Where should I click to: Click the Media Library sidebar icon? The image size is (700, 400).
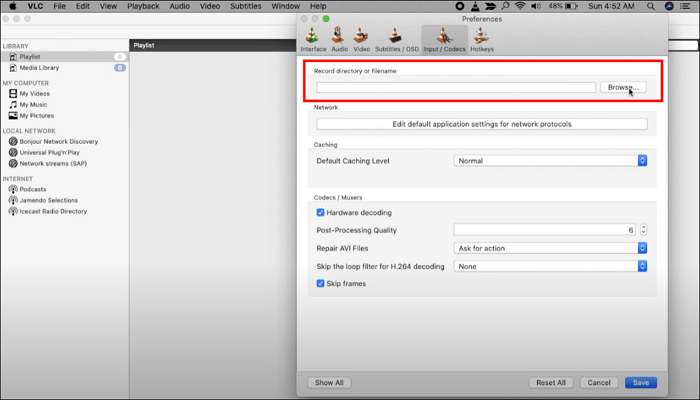click(13, 68)
